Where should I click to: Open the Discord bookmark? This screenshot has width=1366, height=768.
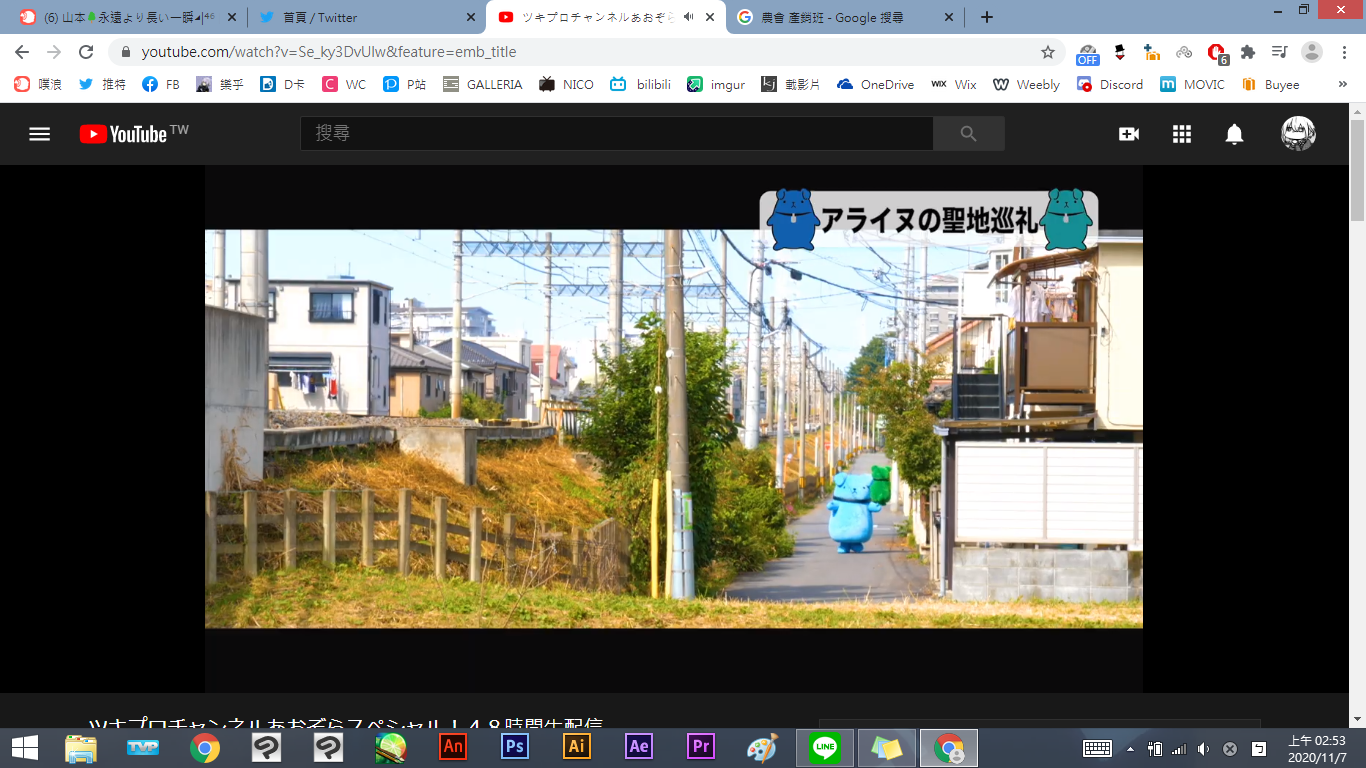(x=1110, y=85)
